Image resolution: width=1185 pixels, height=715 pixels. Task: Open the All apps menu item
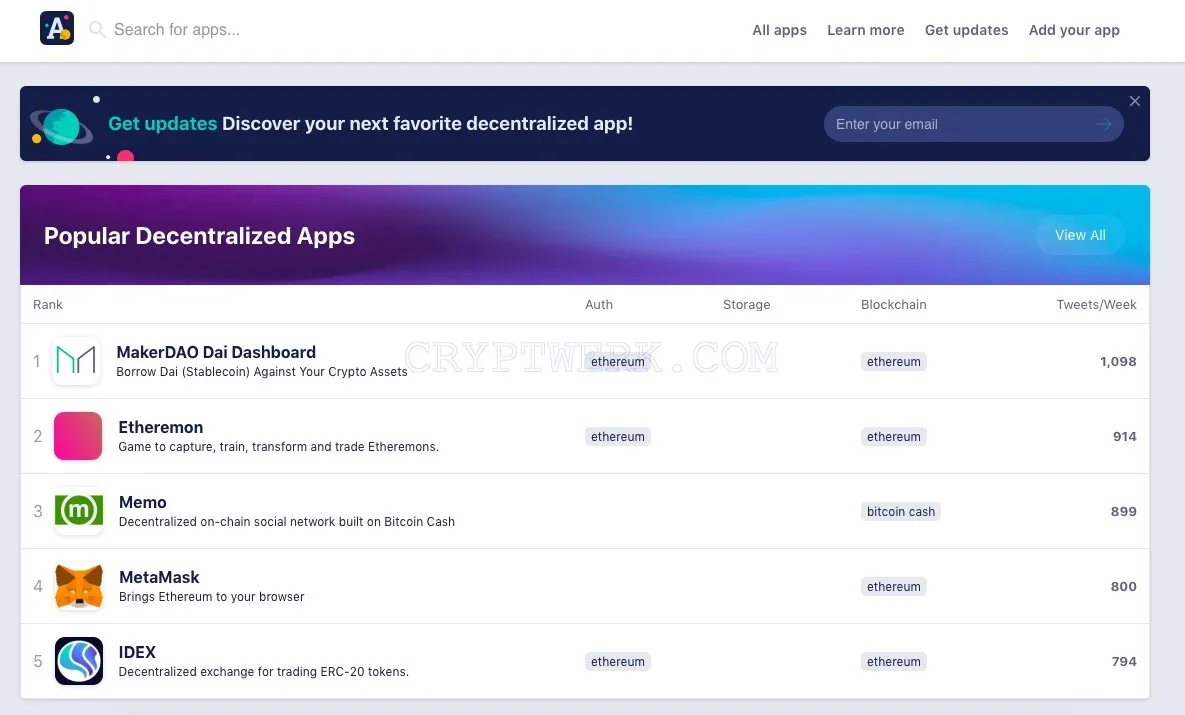(779, 30)
